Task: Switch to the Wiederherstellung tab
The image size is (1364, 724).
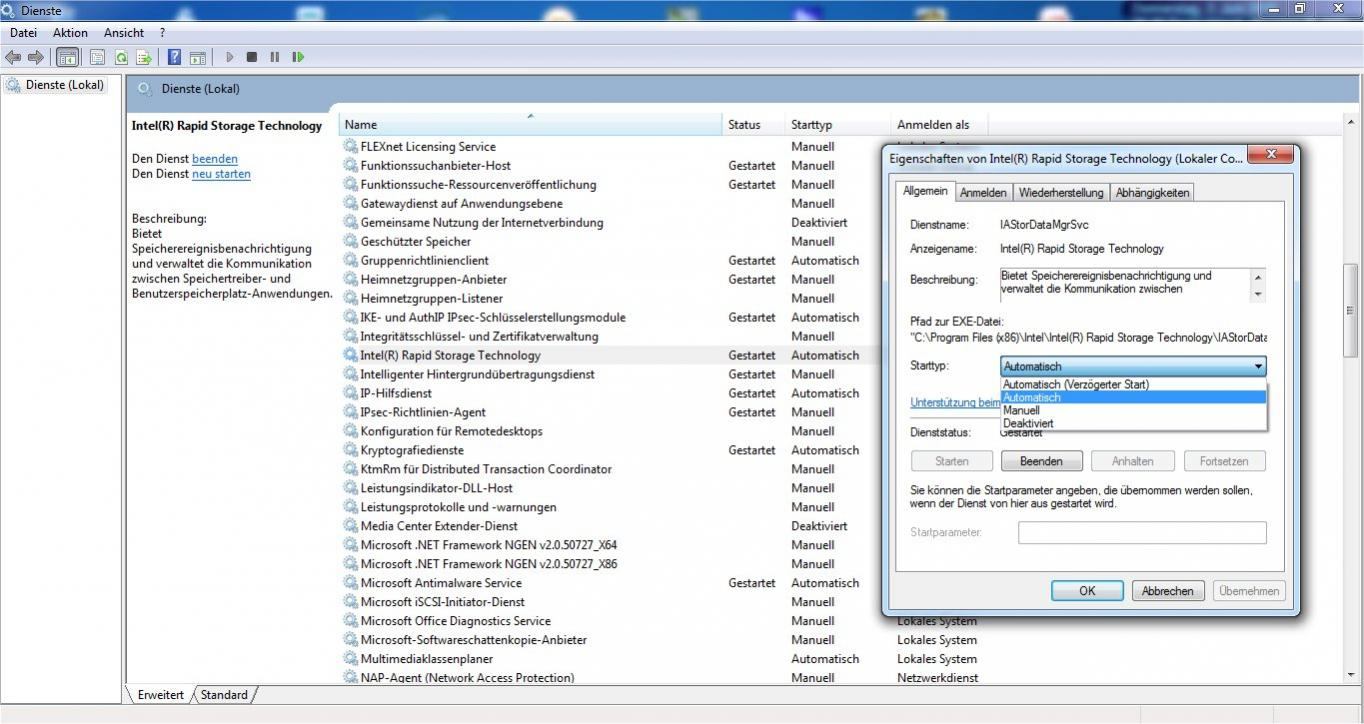Action: tap(1061, 193)
